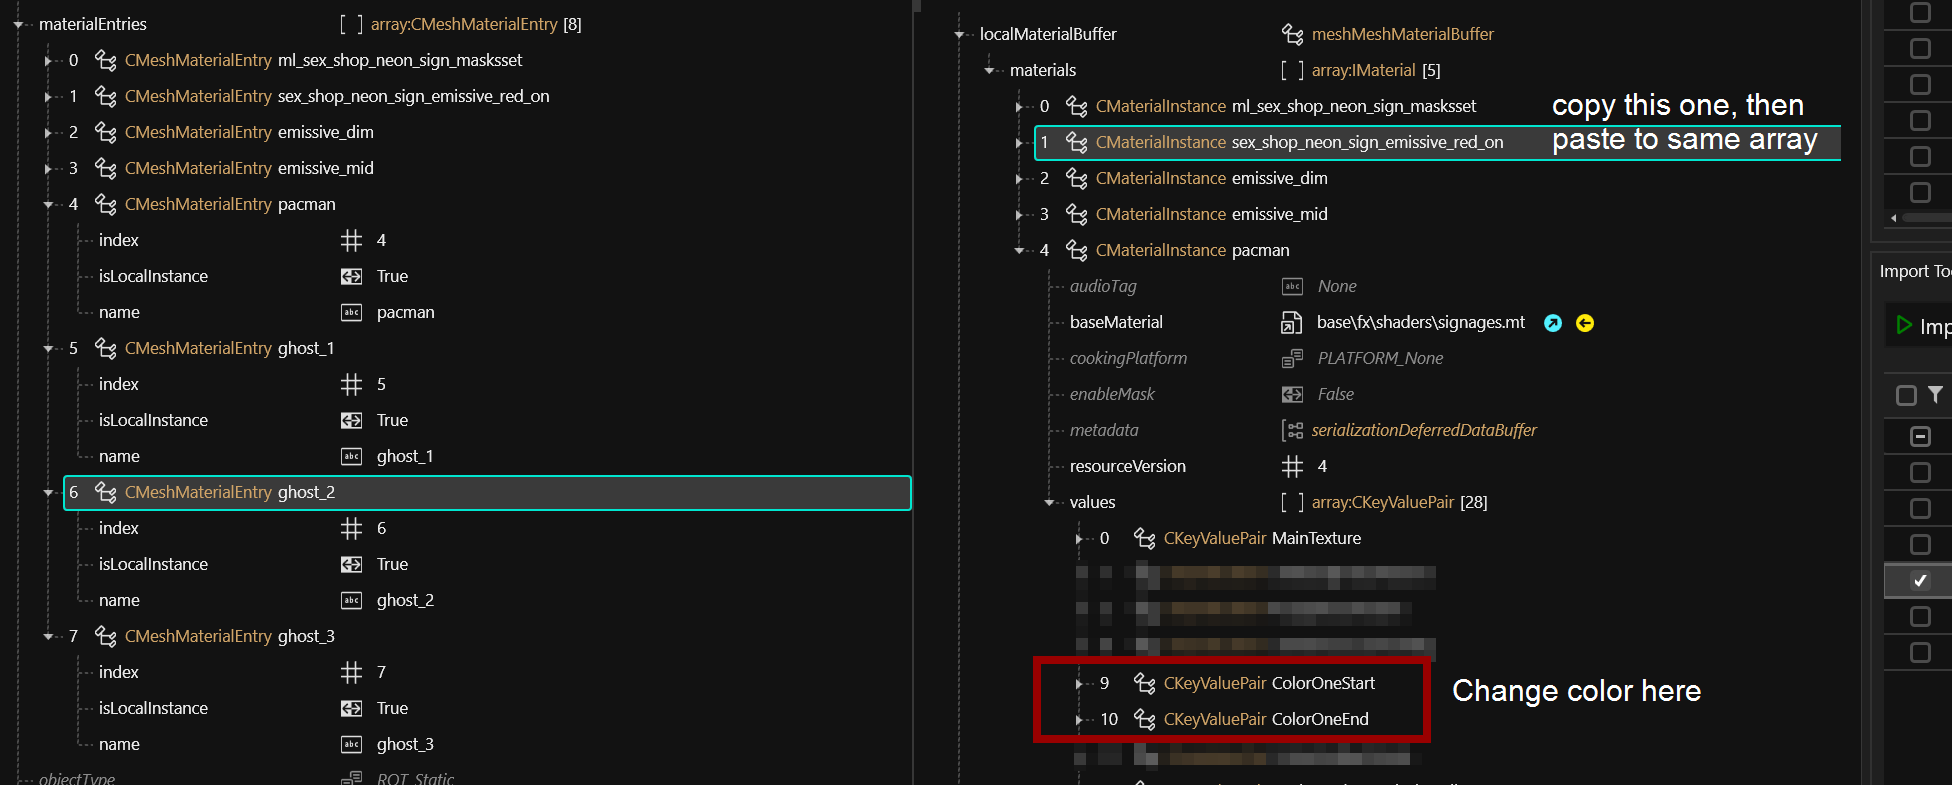Click the cyan open-reference icon beside signages.mt
The height and width of the screenshot is (785, 1952).
(1552, 323)
